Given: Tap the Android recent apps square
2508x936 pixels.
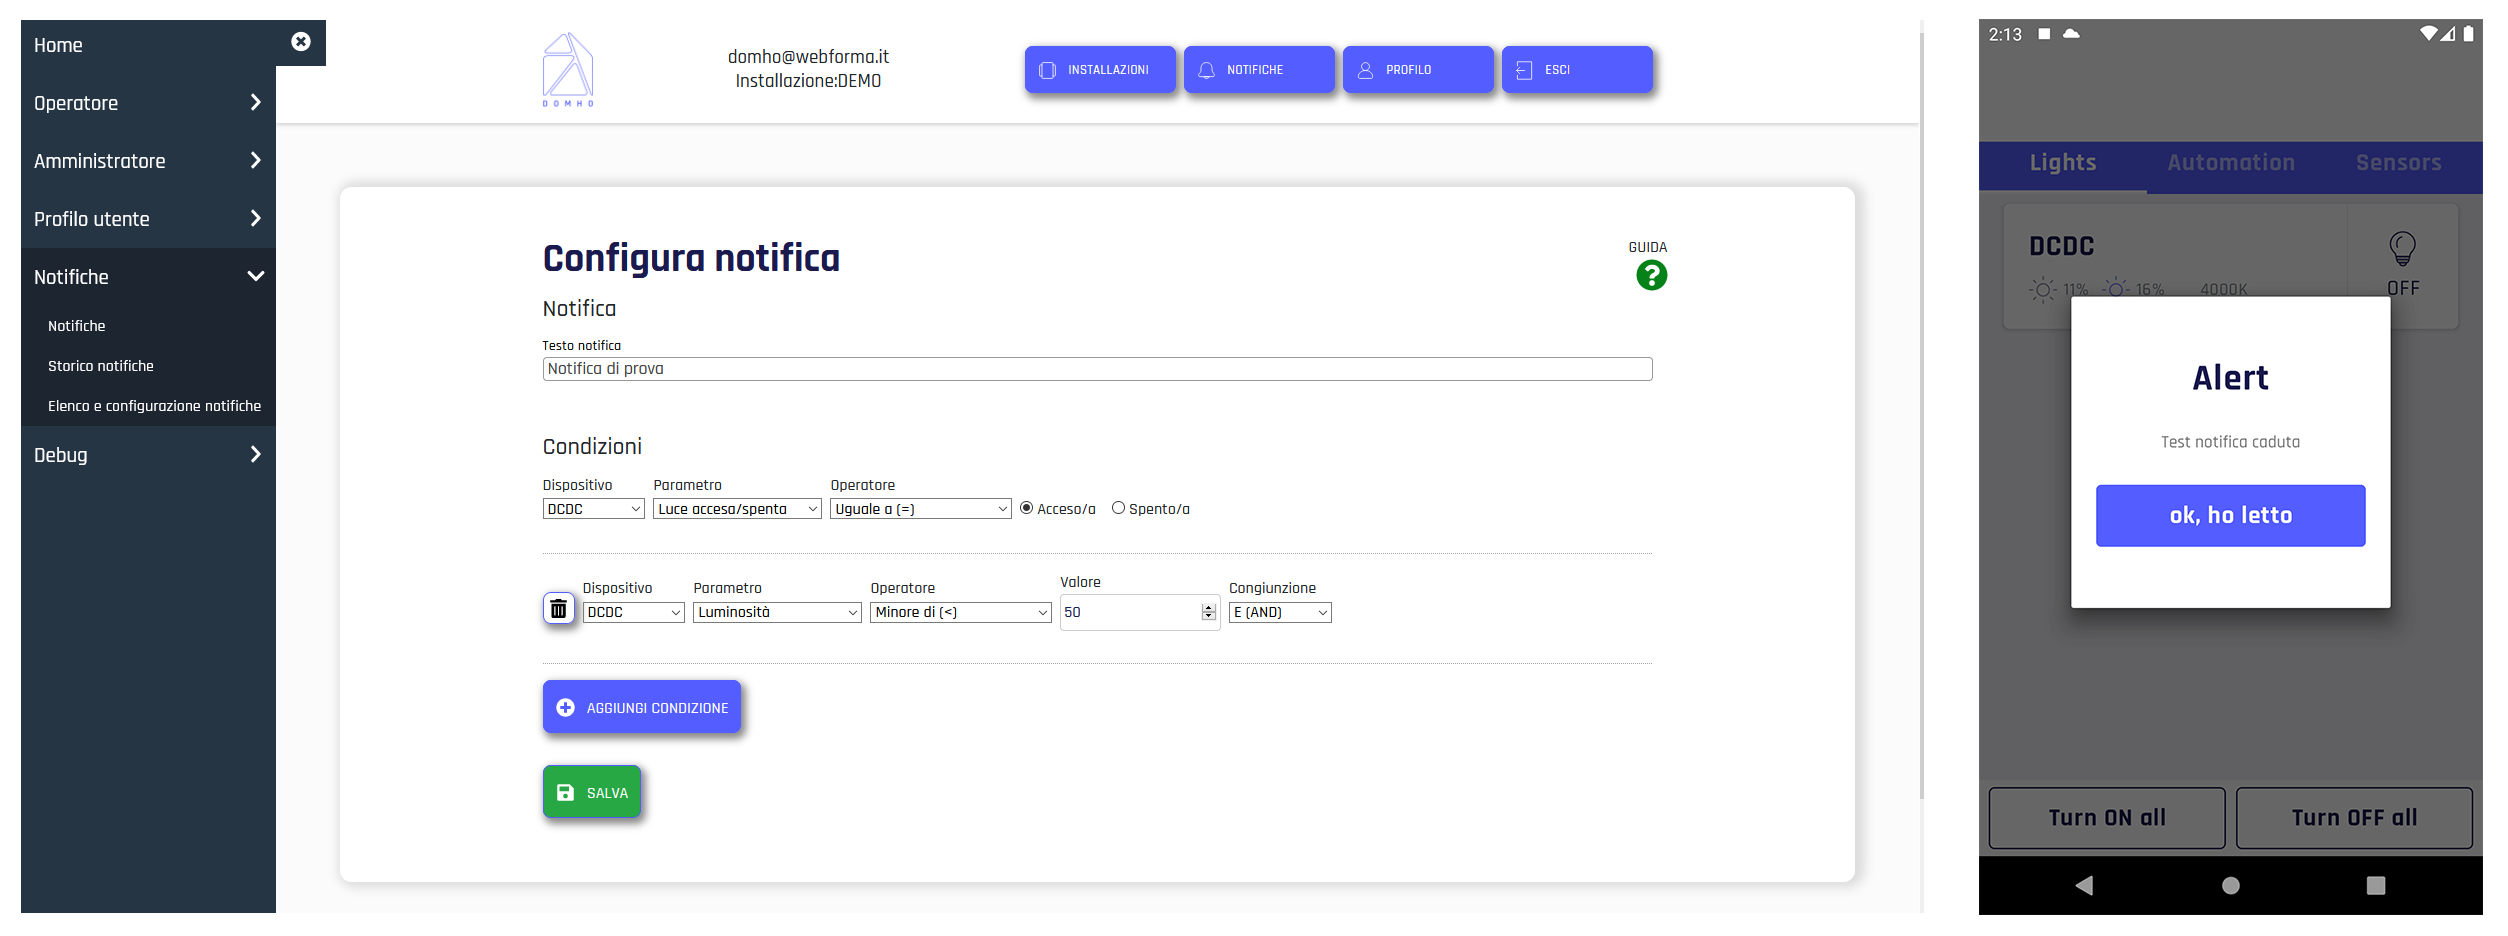Looking at the screenshot, I should 2376,885.
